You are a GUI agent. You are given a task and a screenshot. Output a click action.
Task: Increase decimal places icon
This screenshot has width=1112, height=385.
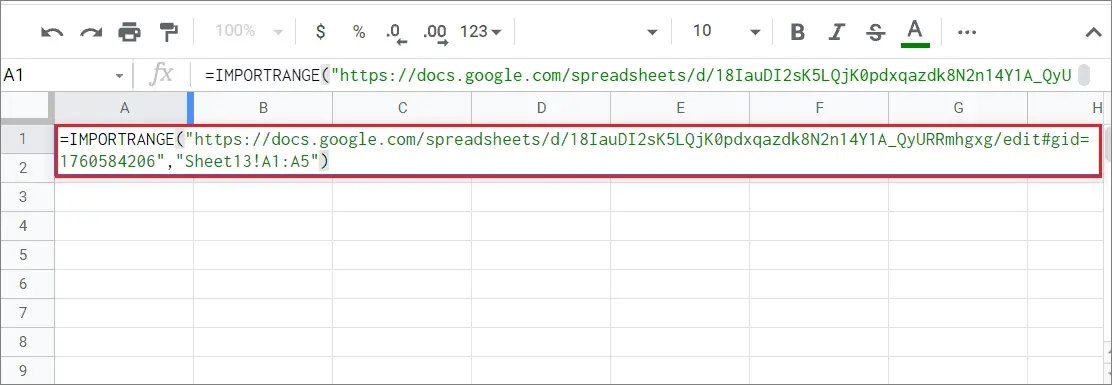[x=435, y=33]
